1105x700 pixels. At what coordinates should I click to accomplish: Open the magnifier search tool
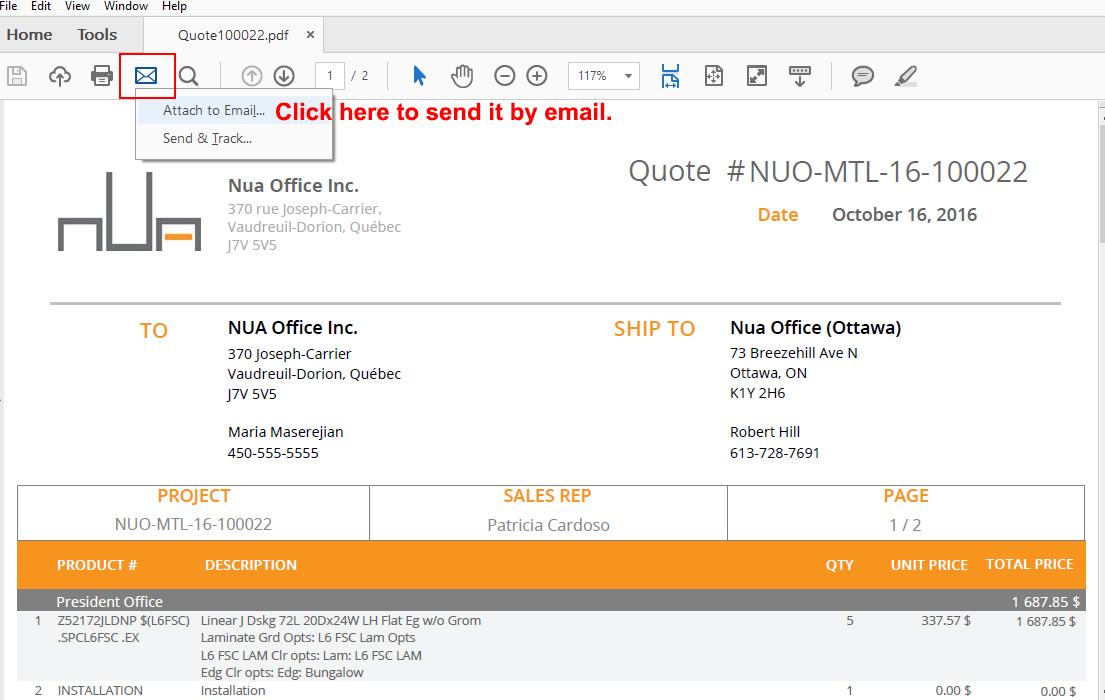[x=188, y=76]
